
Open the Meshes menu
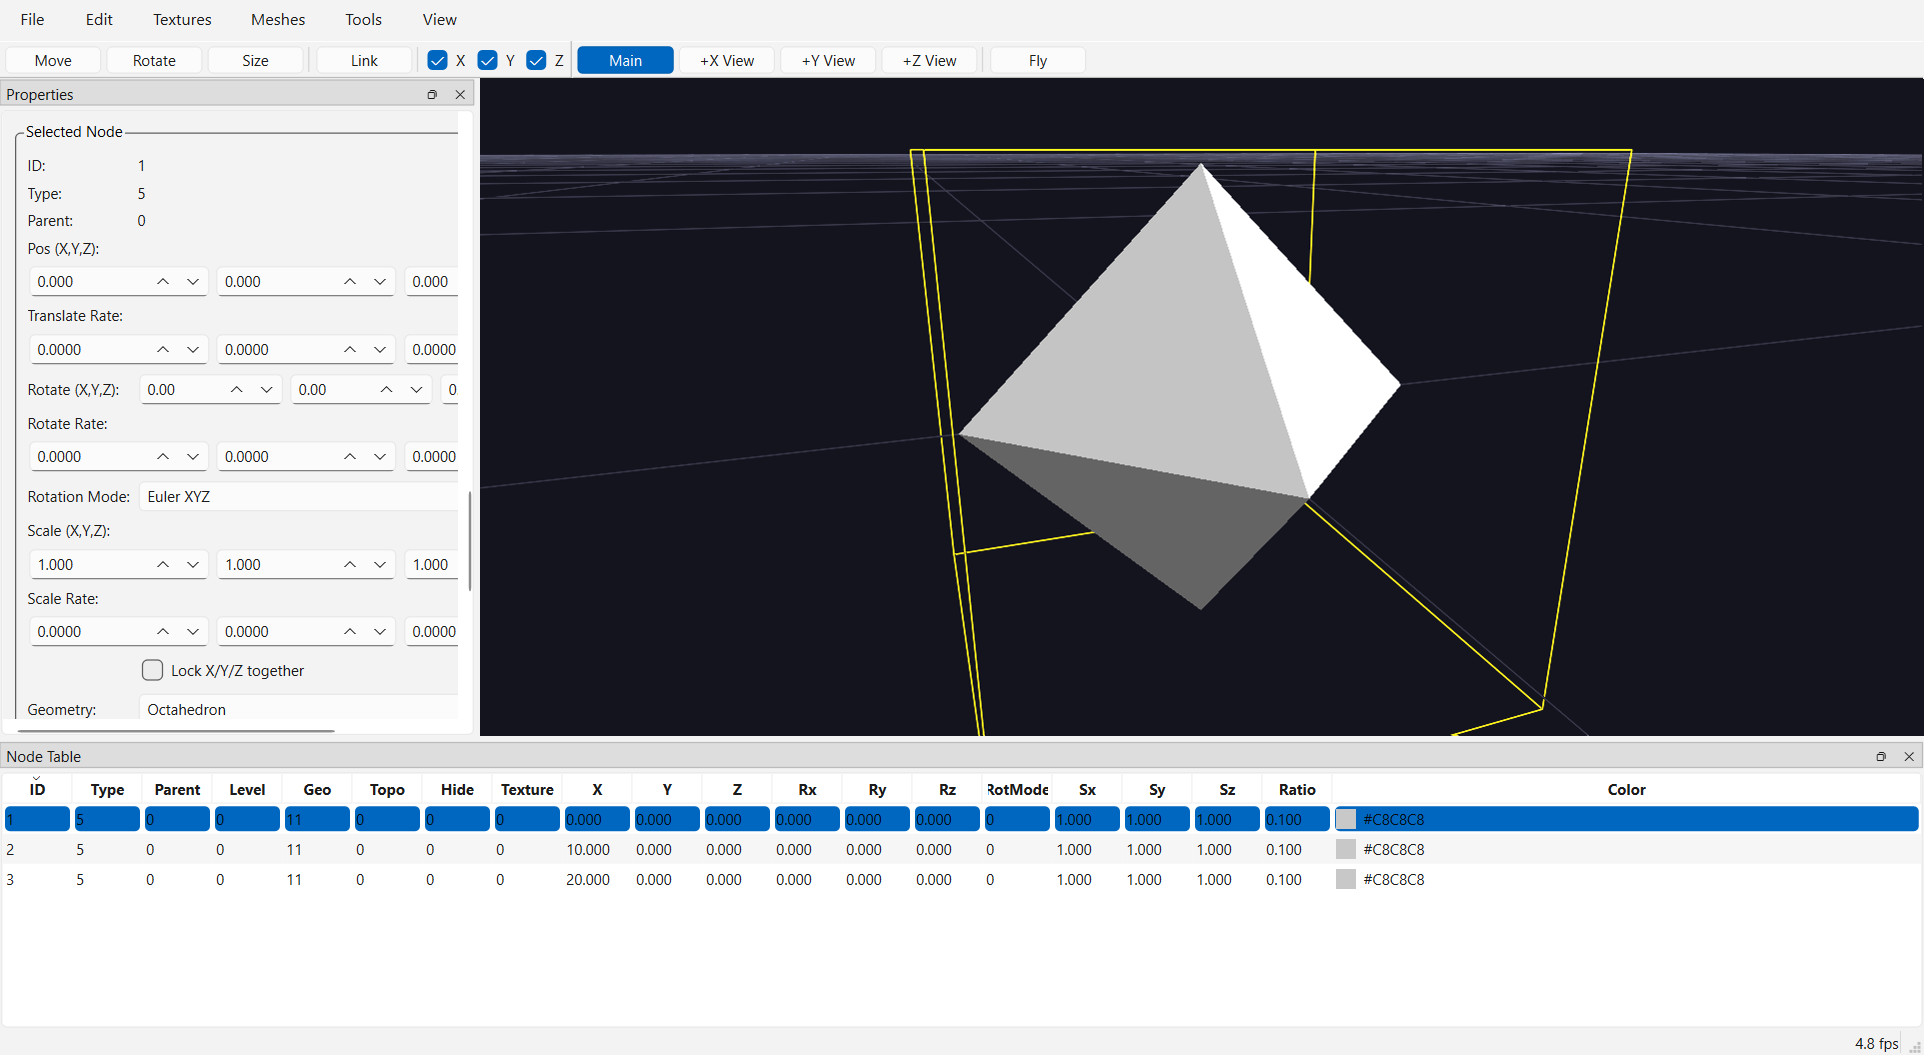(278, 19)
